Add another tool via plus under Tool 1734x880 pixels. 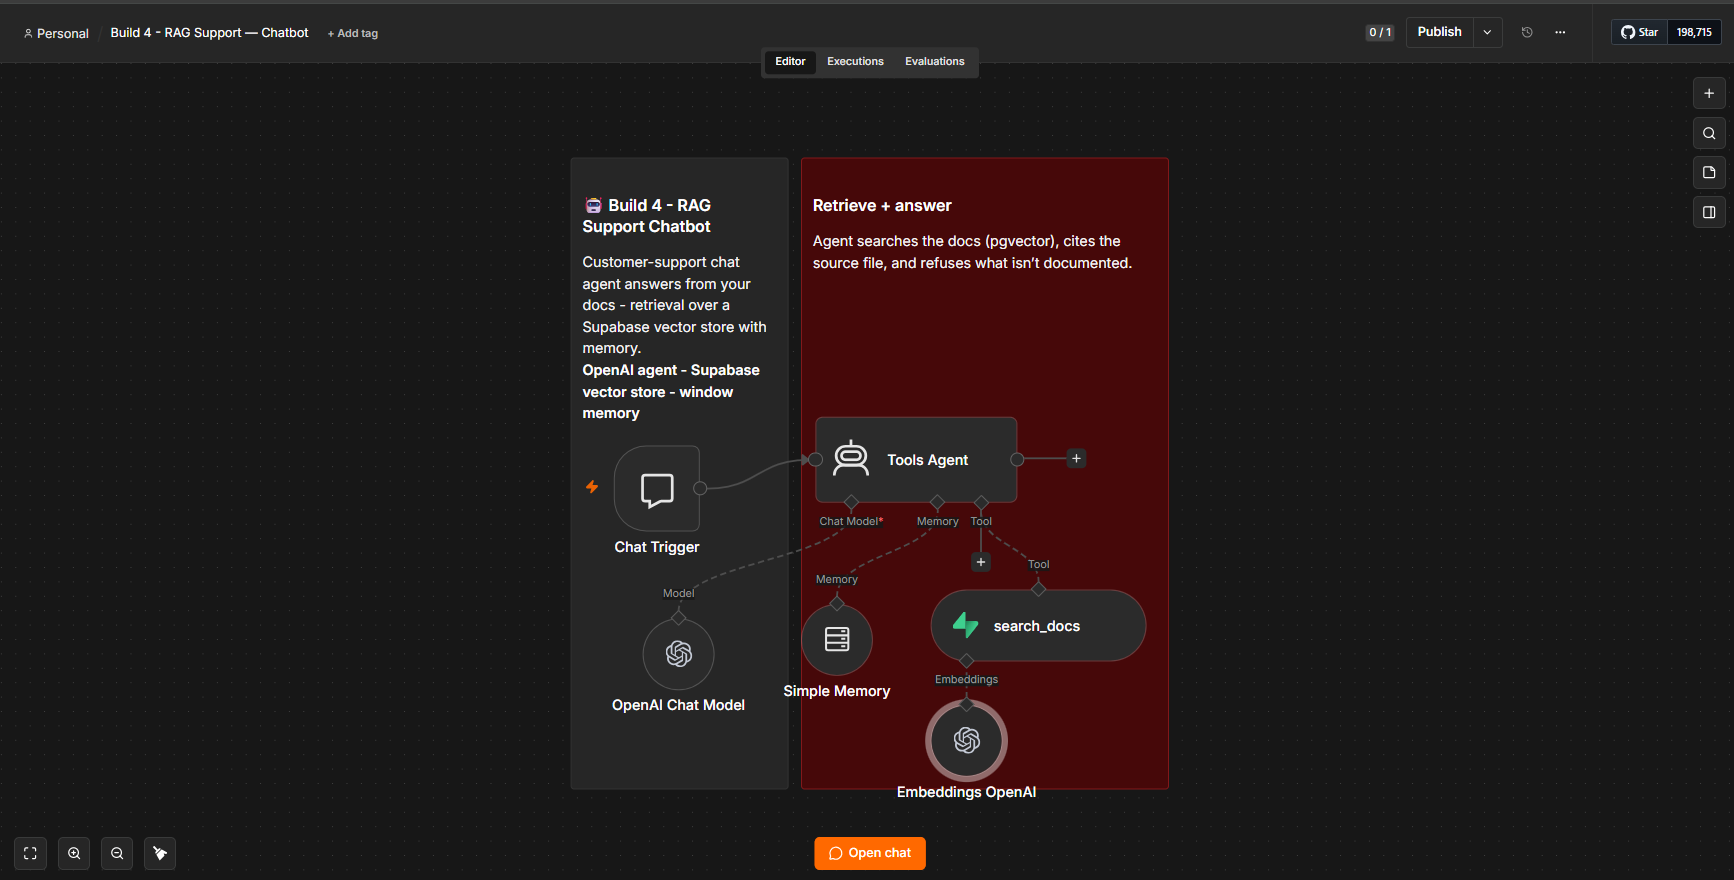coord(981,562)
